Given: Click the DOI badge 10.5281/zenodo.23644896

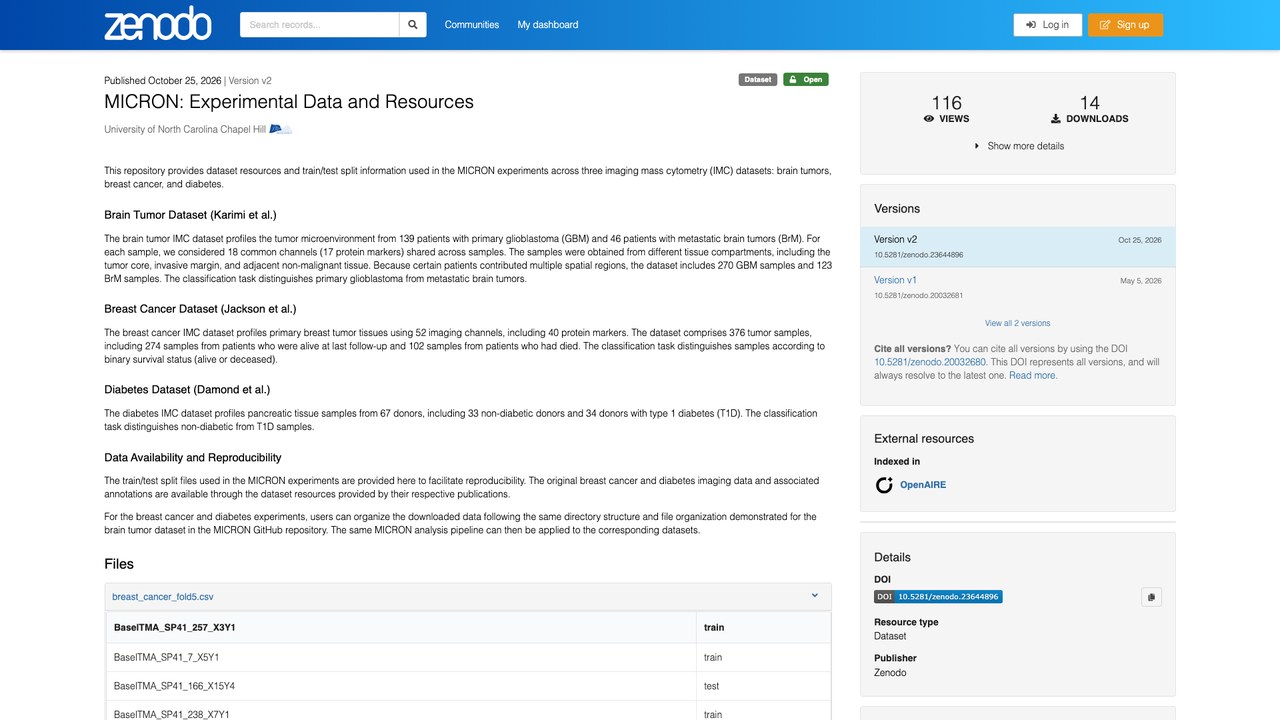Looking at the screenshot, I should click(938, 597).
